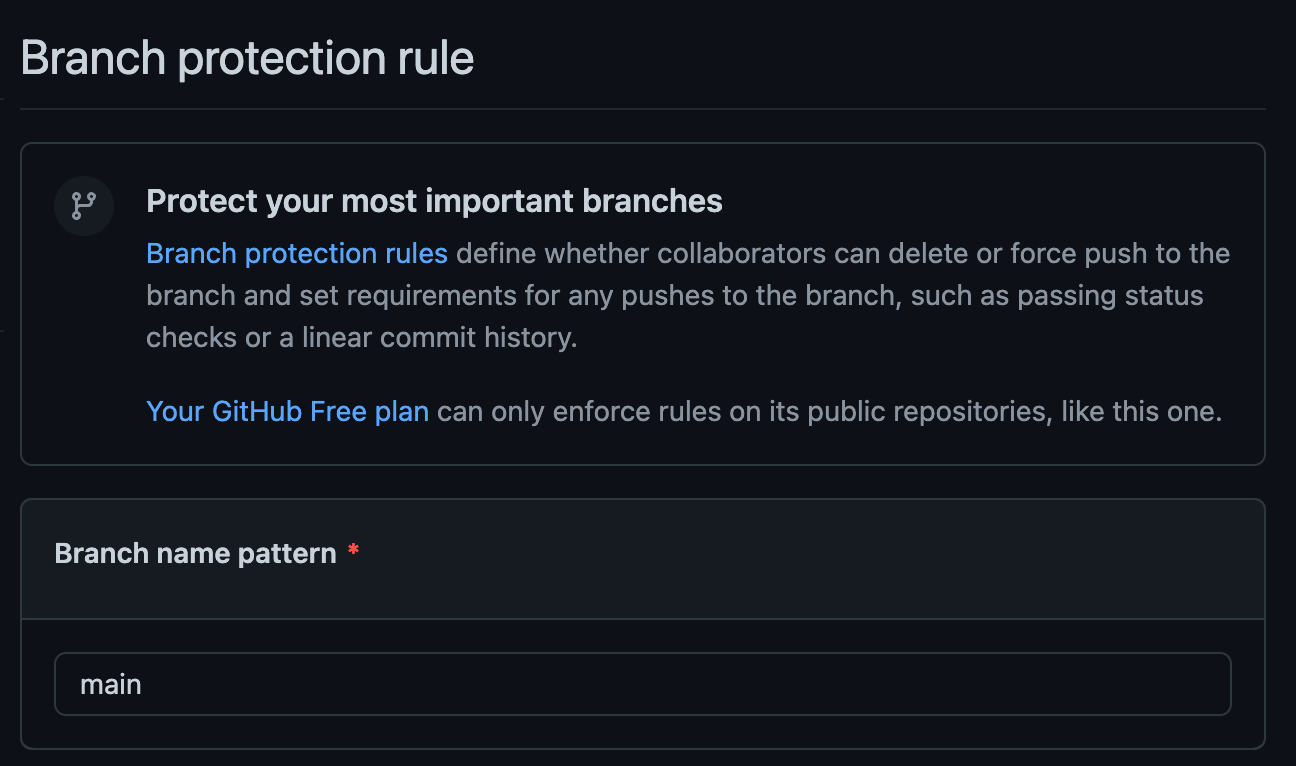Click the circular background behind branch icon

point(83,206)
